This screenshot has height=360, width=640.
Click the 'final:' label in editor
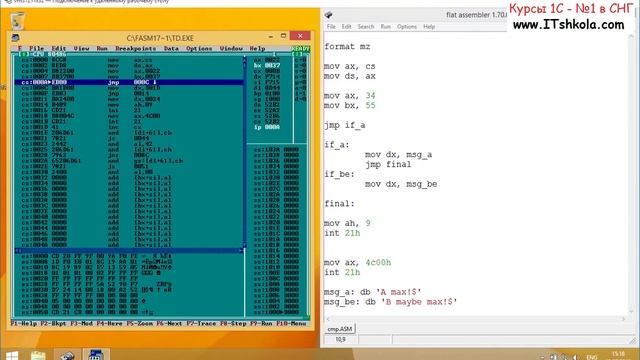(340, 203)
